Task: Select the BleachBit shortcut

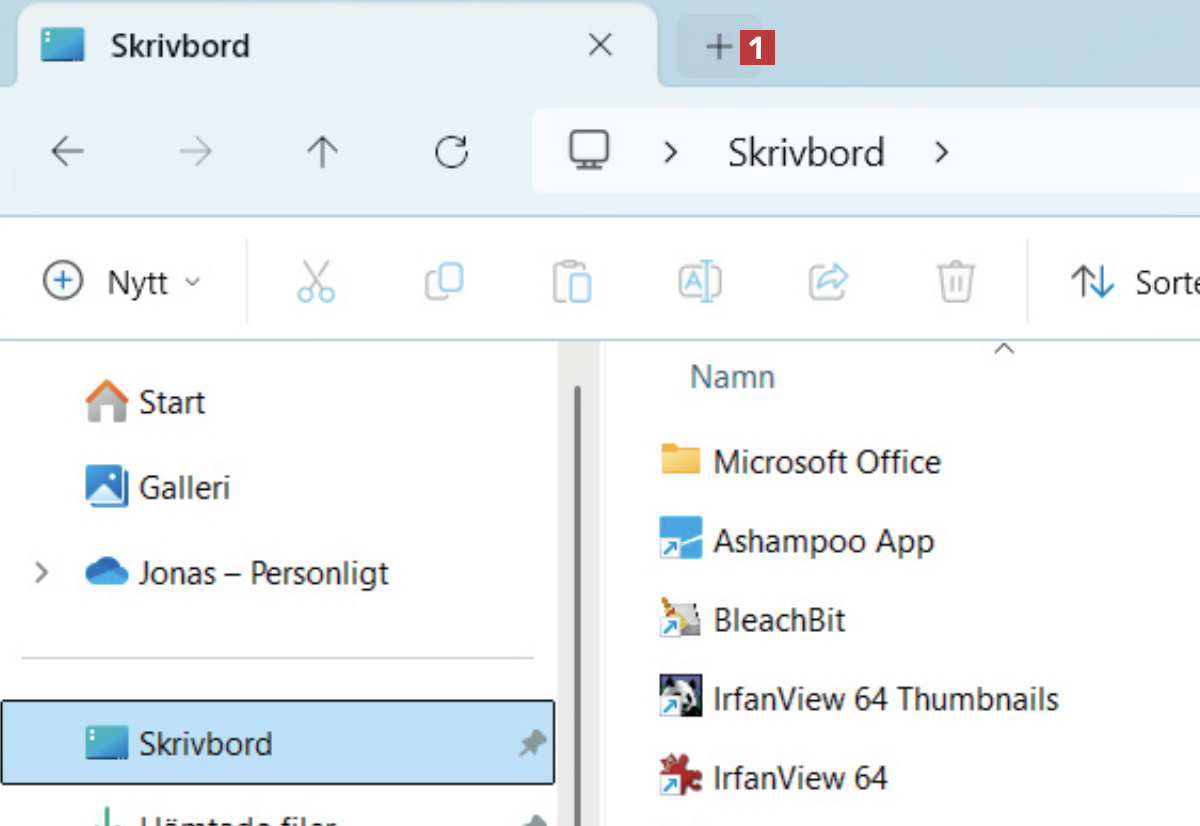Action: pyautogui.click(x=780, y=619)
